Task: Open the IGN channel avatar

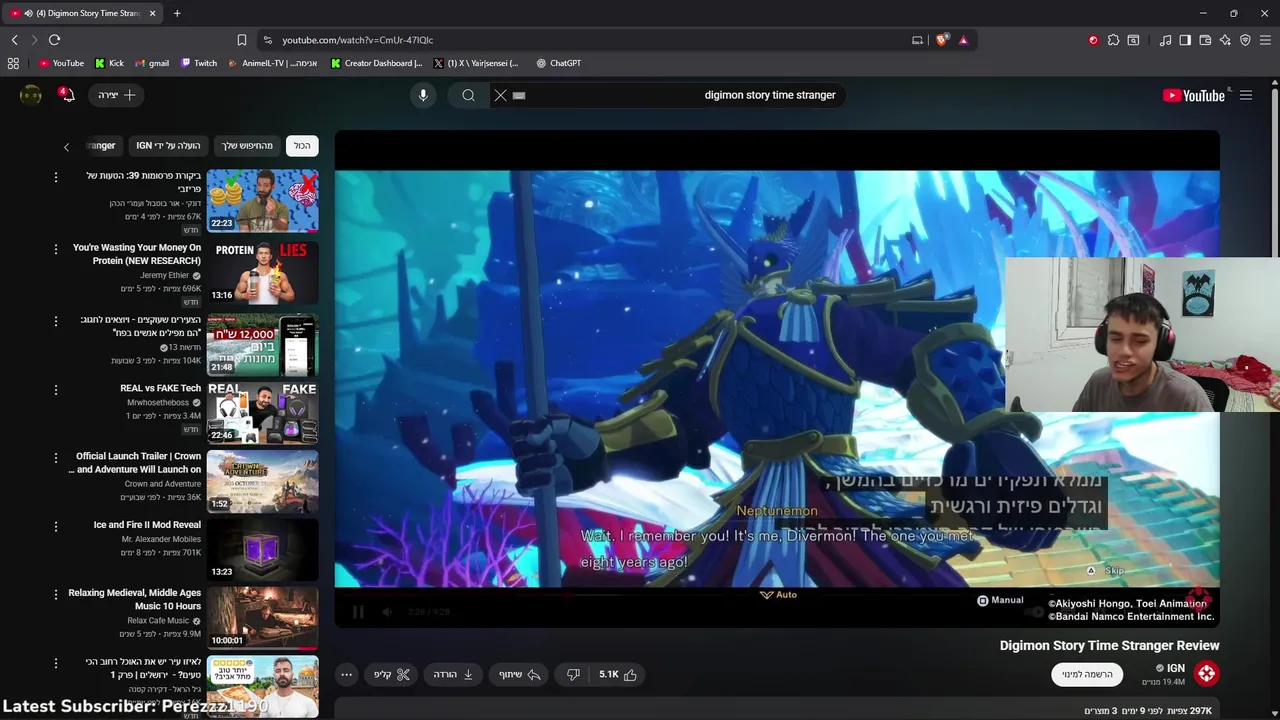Action: [x=1206, y=674]
